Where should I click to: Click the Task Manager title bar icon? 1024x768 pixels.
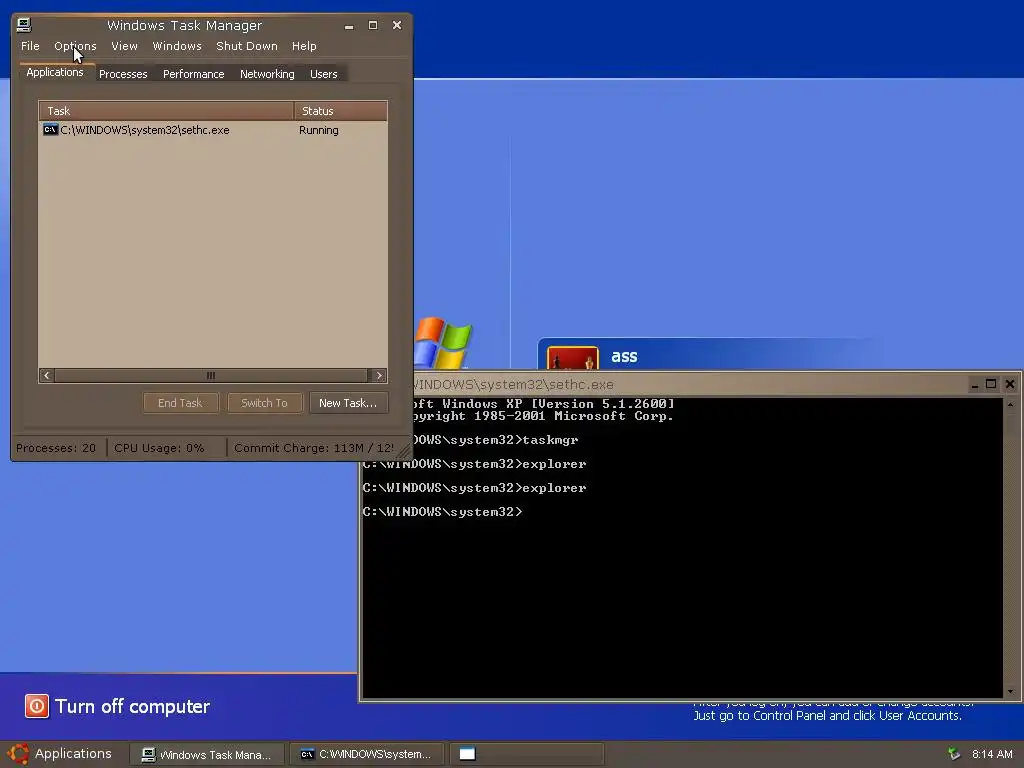click(24, 25)
